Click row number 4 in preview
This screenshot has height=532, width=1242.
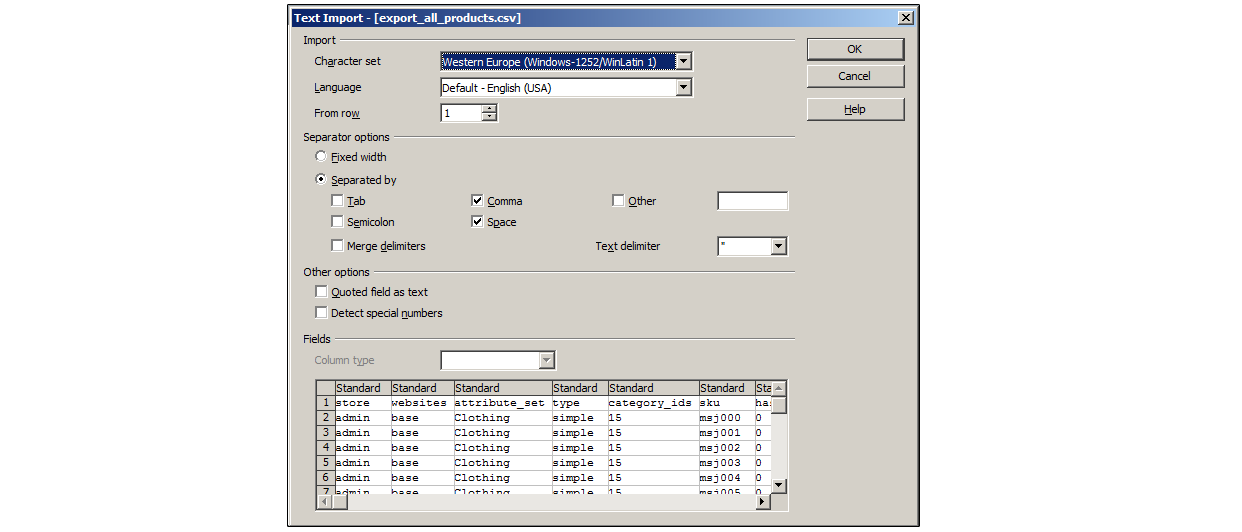[326, 448]
